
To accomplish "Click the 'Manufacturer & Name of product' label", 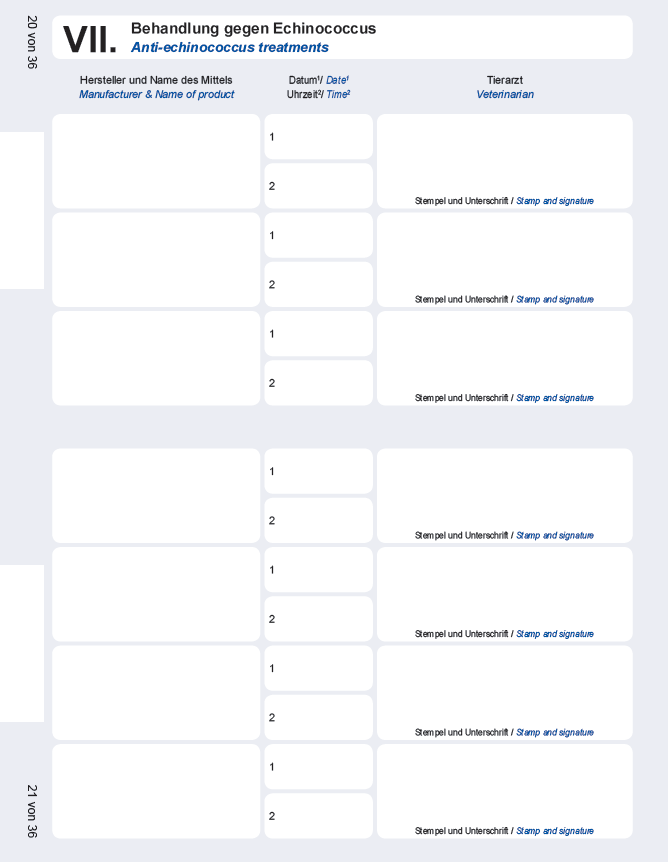I will pyautogui.click(x=156, y=95).
